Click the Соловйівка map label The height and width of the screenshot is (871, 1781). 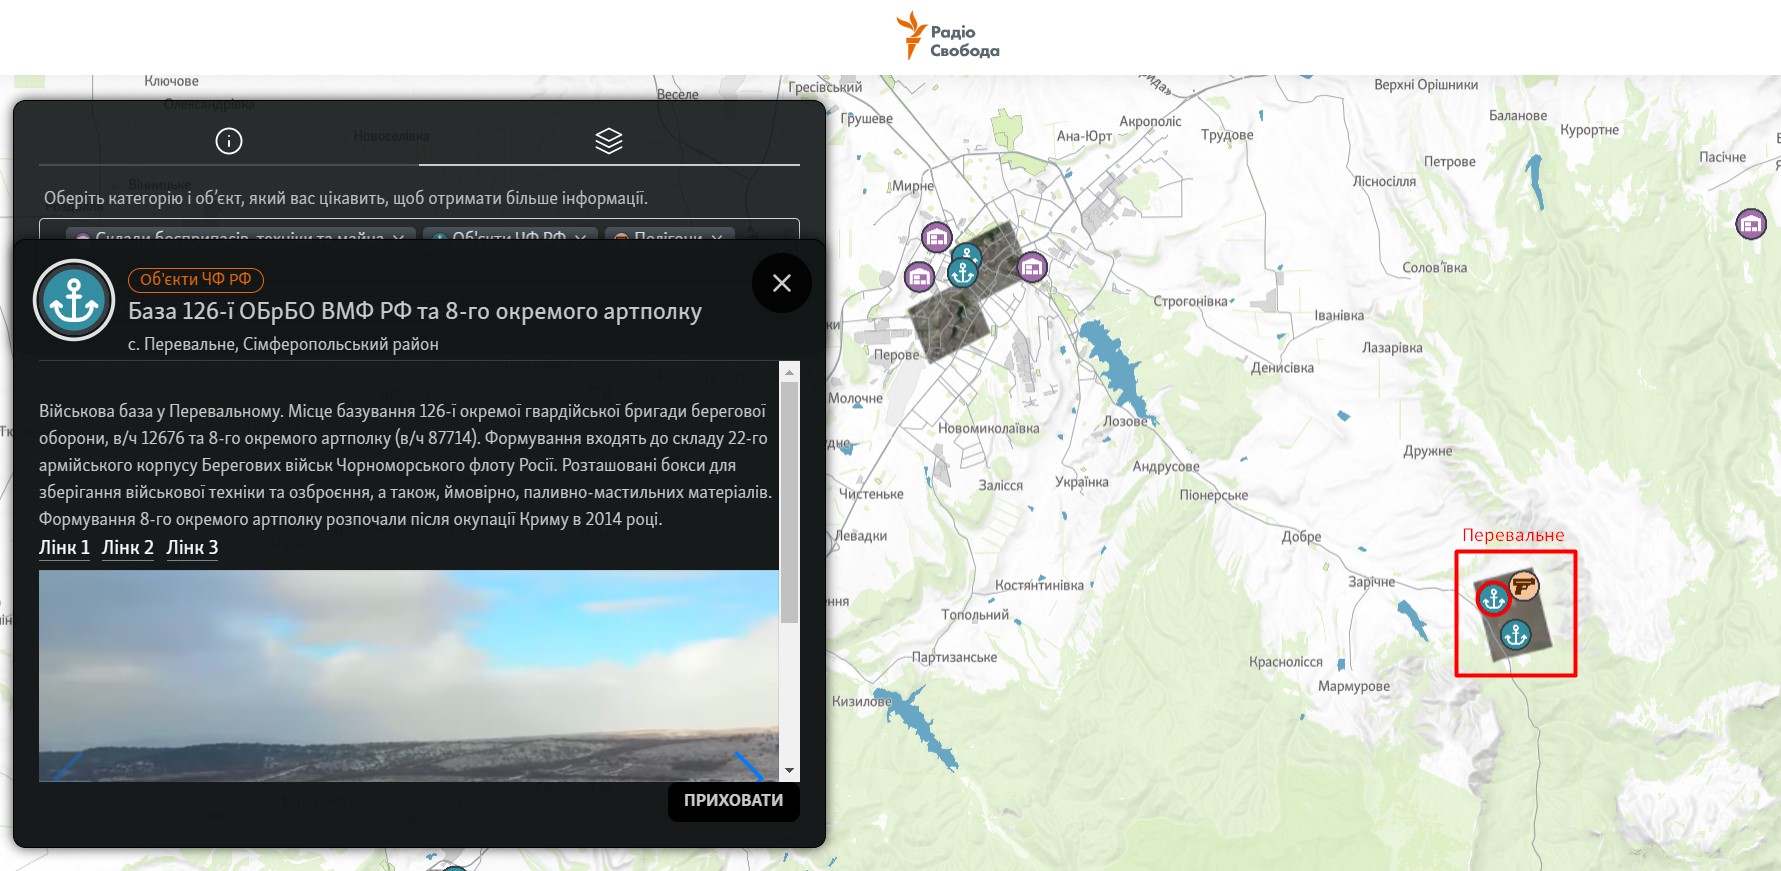coord(1435,268)
